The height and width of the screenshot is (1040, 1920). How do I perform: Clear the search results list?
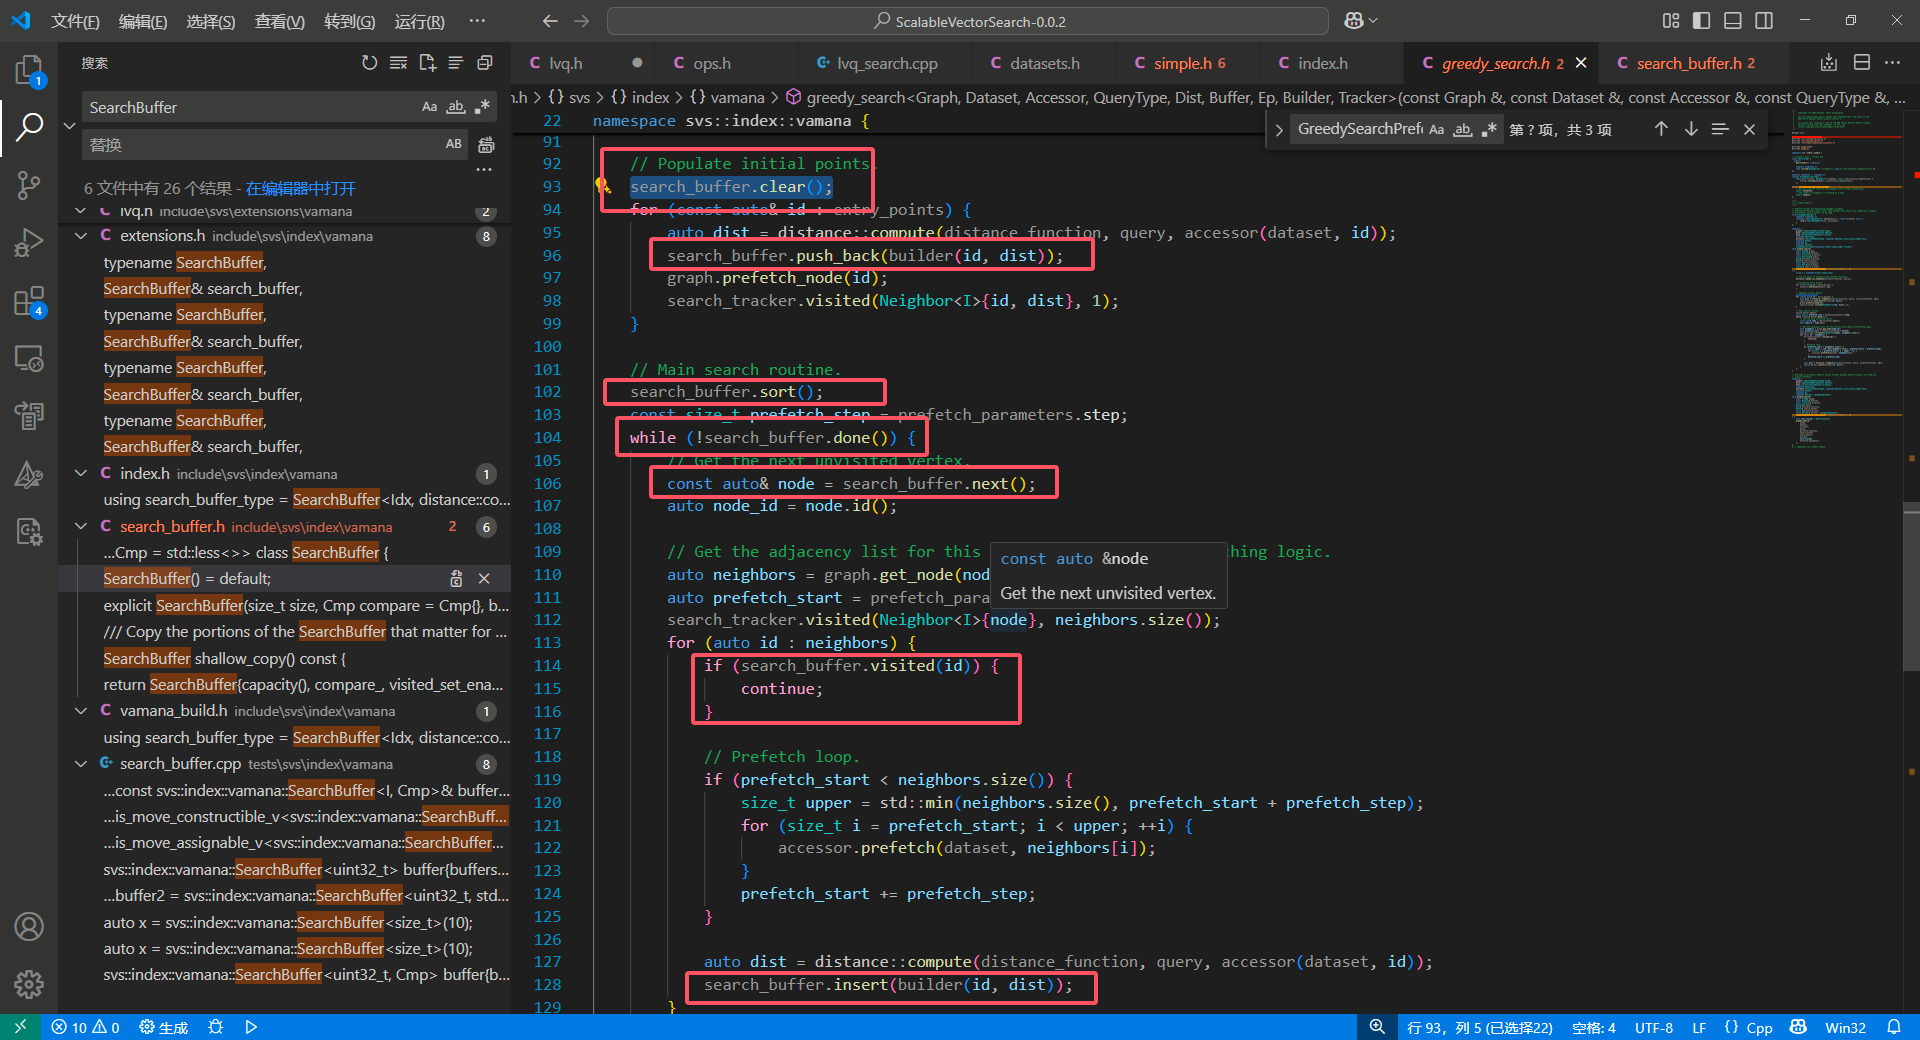[x=398, y=63]
